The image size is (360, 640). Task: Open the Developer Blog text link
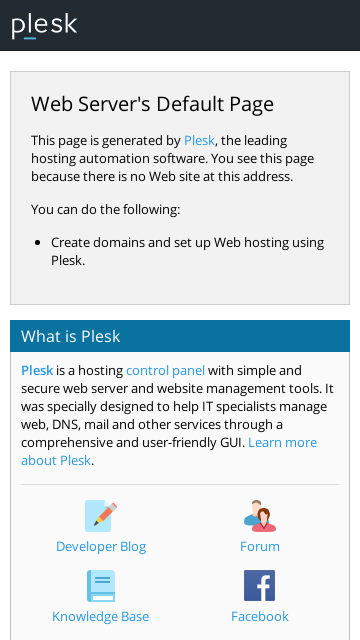click(x=101, y=547)
